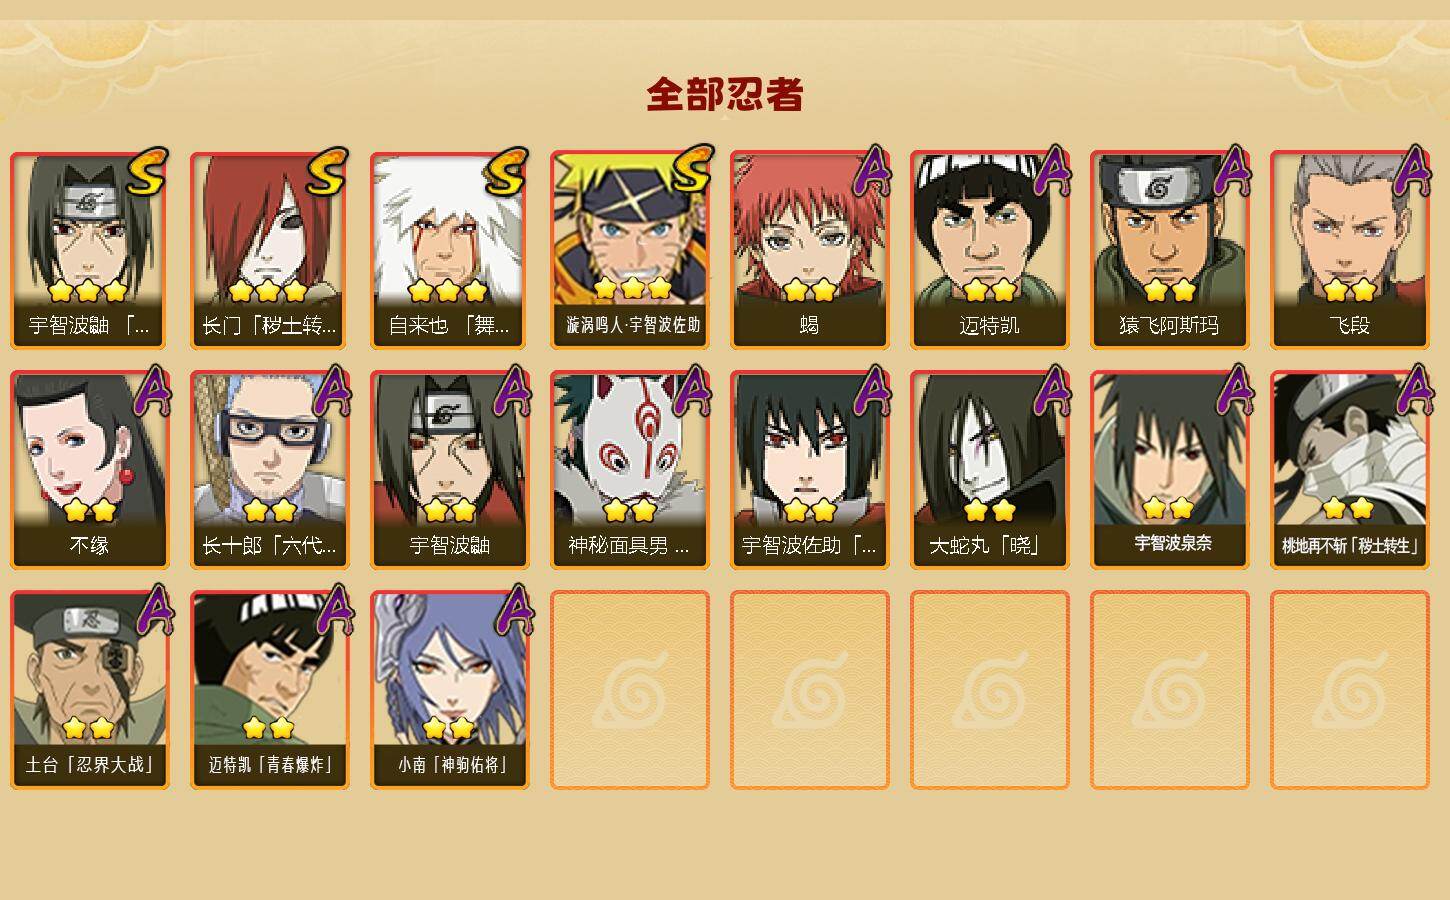Click the S rank badge on S-rank 宇智波鼬 card
The image size is (1450, 900).
146,172
